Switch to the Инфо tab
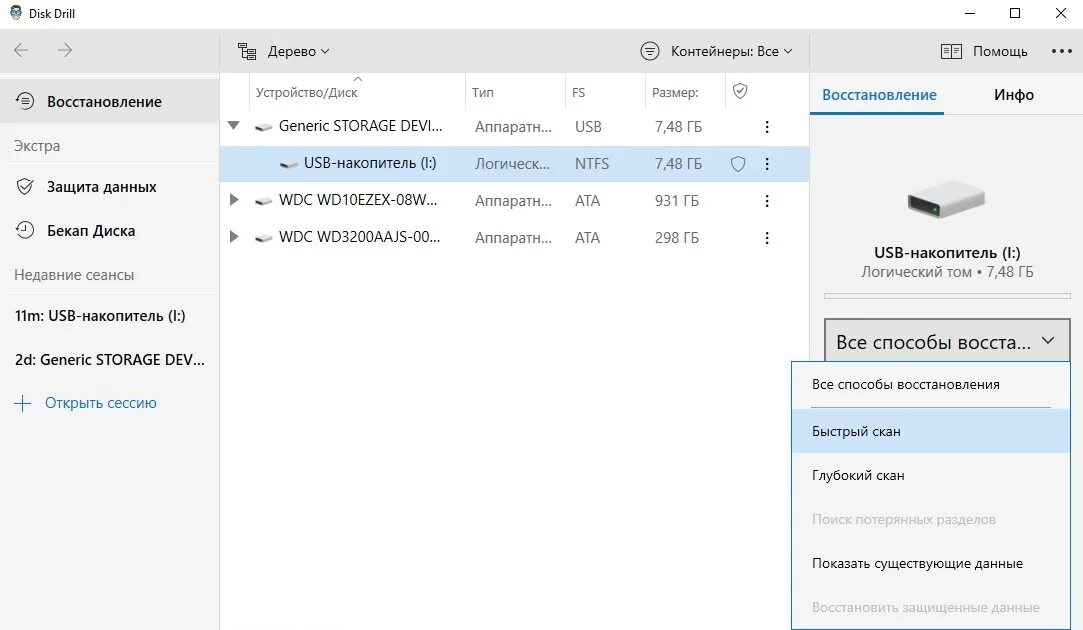This screenshot has width=1083, height=630. (x=1013, y=95)
